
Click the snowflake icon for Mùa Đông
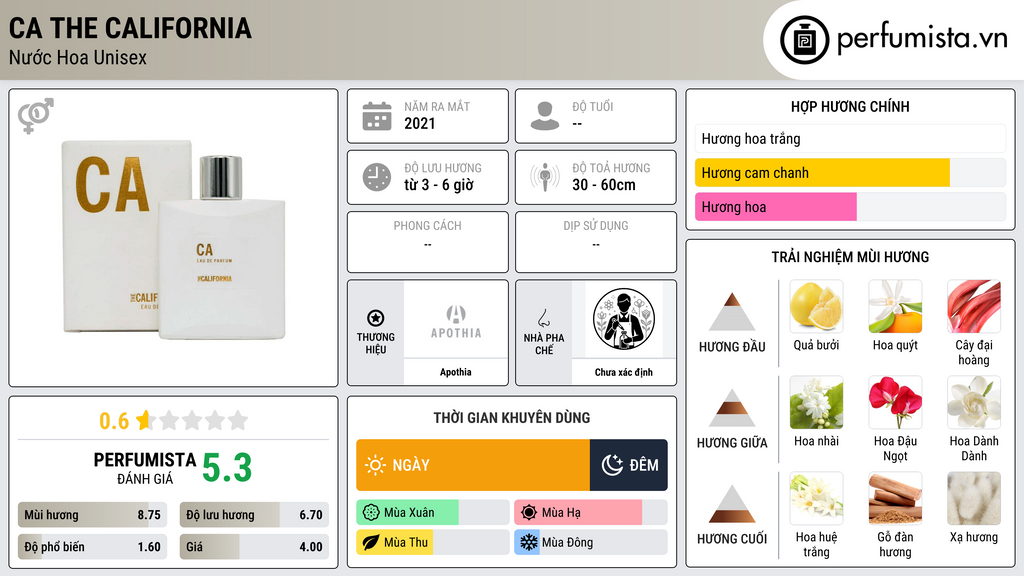coord(529,542)
